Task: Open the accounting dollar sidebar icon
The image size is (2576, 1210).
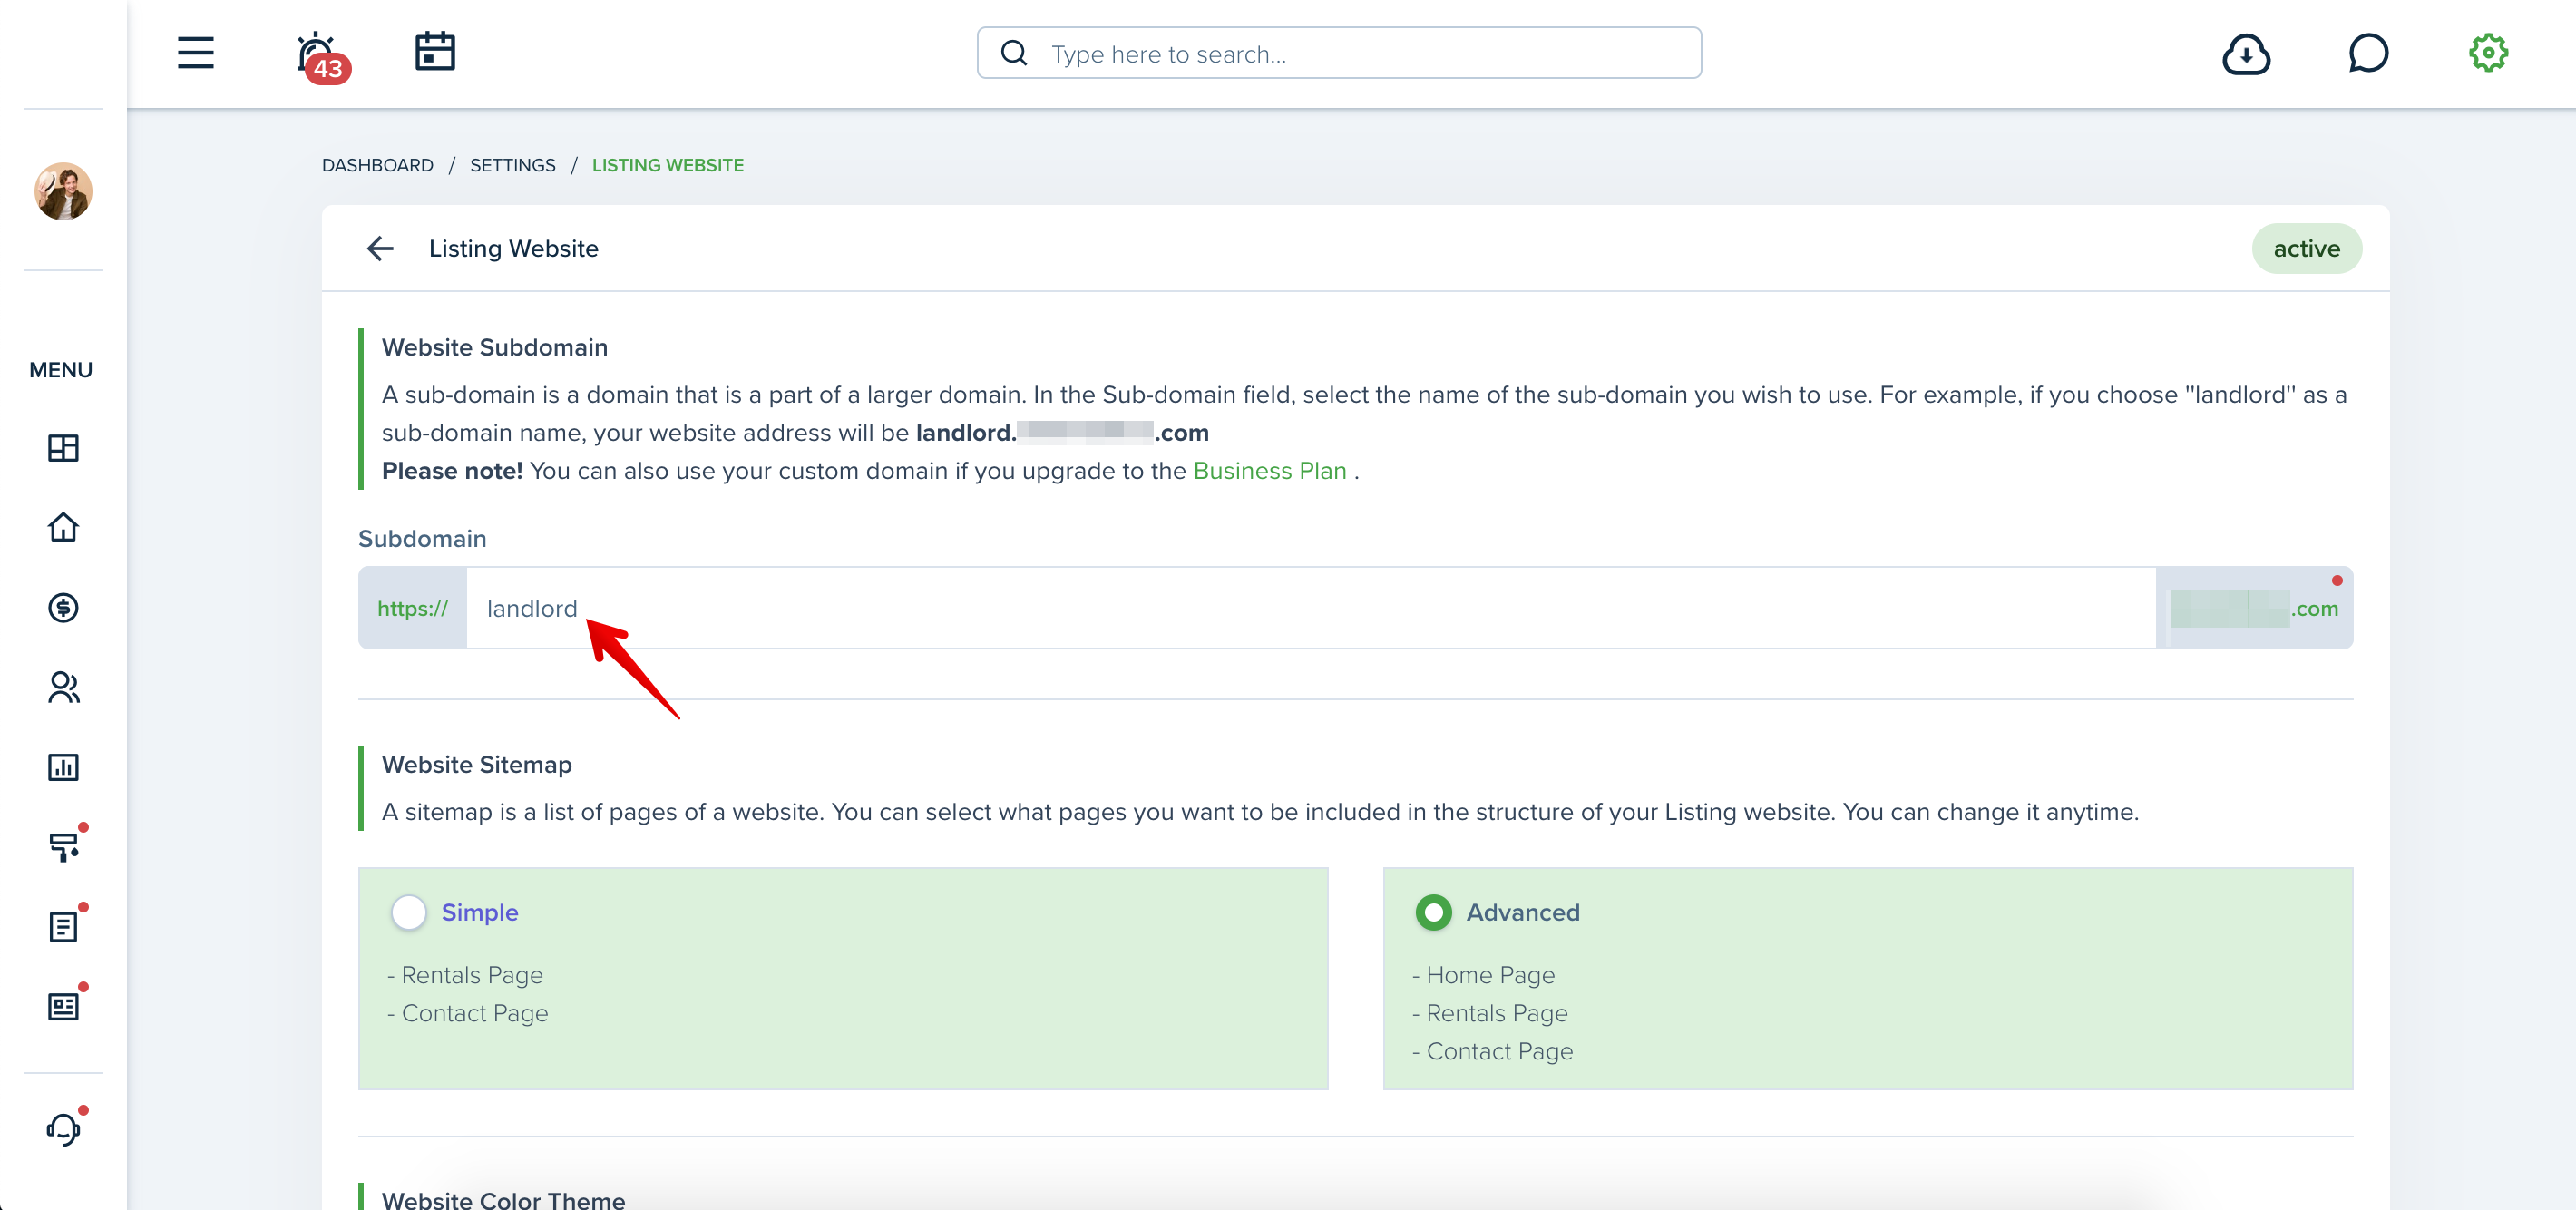Action: tap(63, 607)
